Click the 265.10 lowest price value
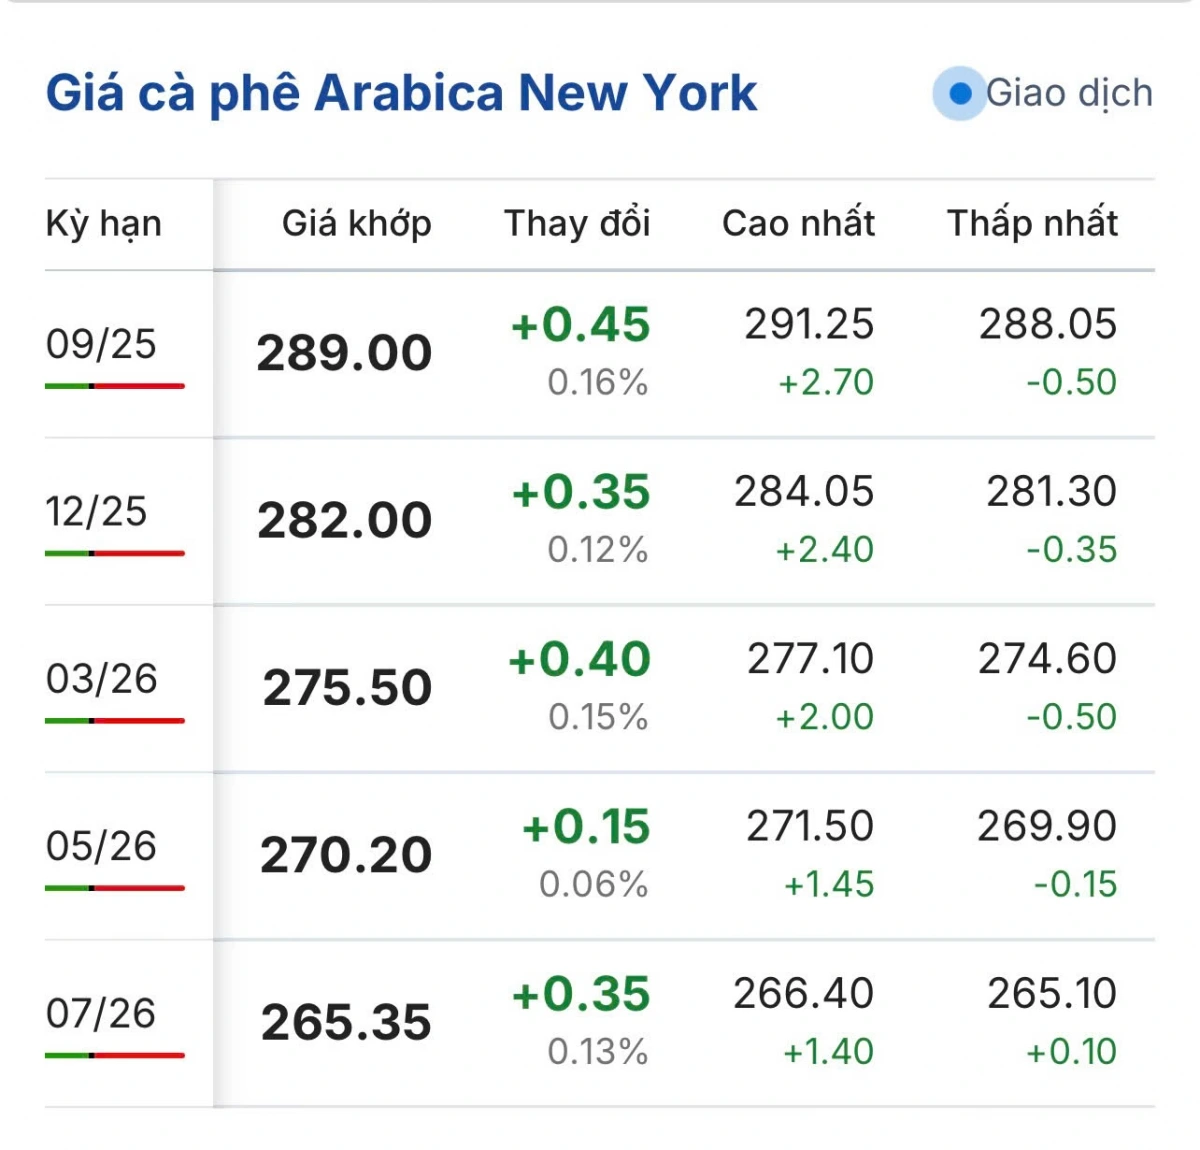 1052,993
